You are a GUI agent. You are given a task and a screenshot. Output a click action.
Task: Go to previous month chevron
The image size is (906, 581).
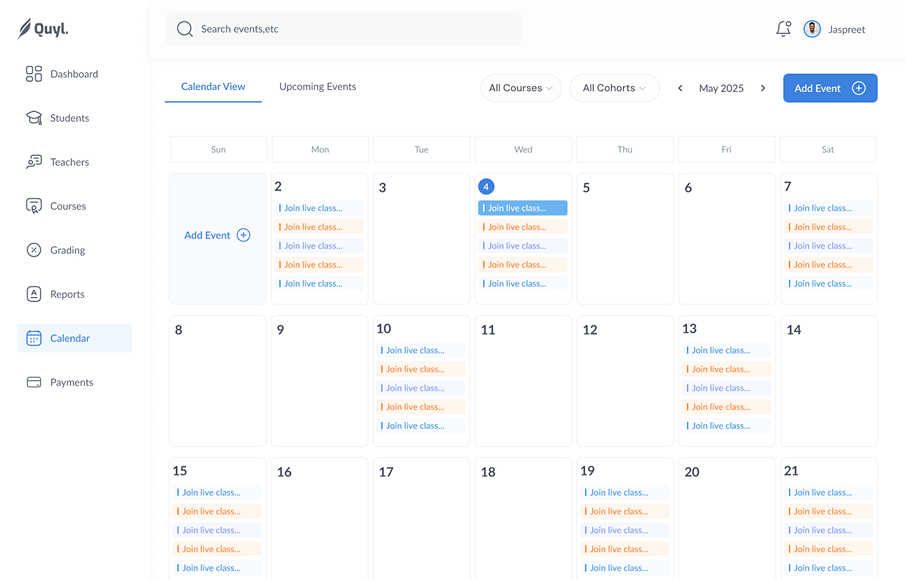680,88
